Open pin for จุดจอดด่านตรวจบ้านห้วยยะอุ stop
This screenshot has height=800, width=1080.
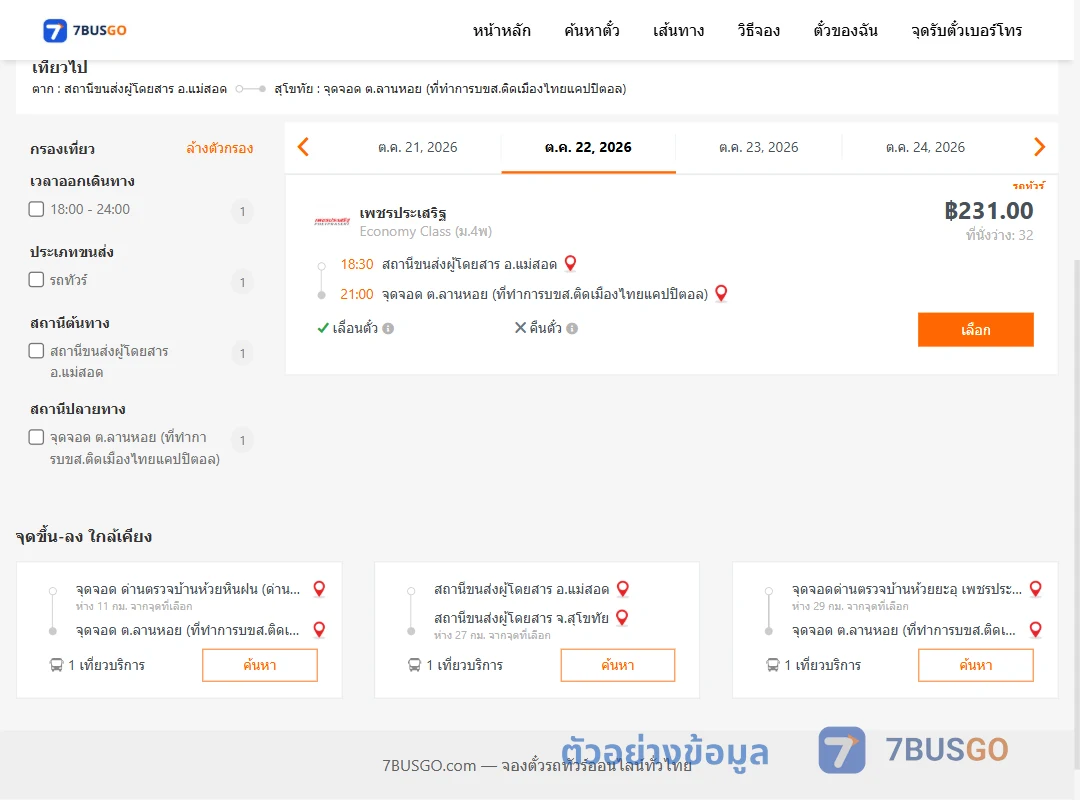[x=1035, y=588]
